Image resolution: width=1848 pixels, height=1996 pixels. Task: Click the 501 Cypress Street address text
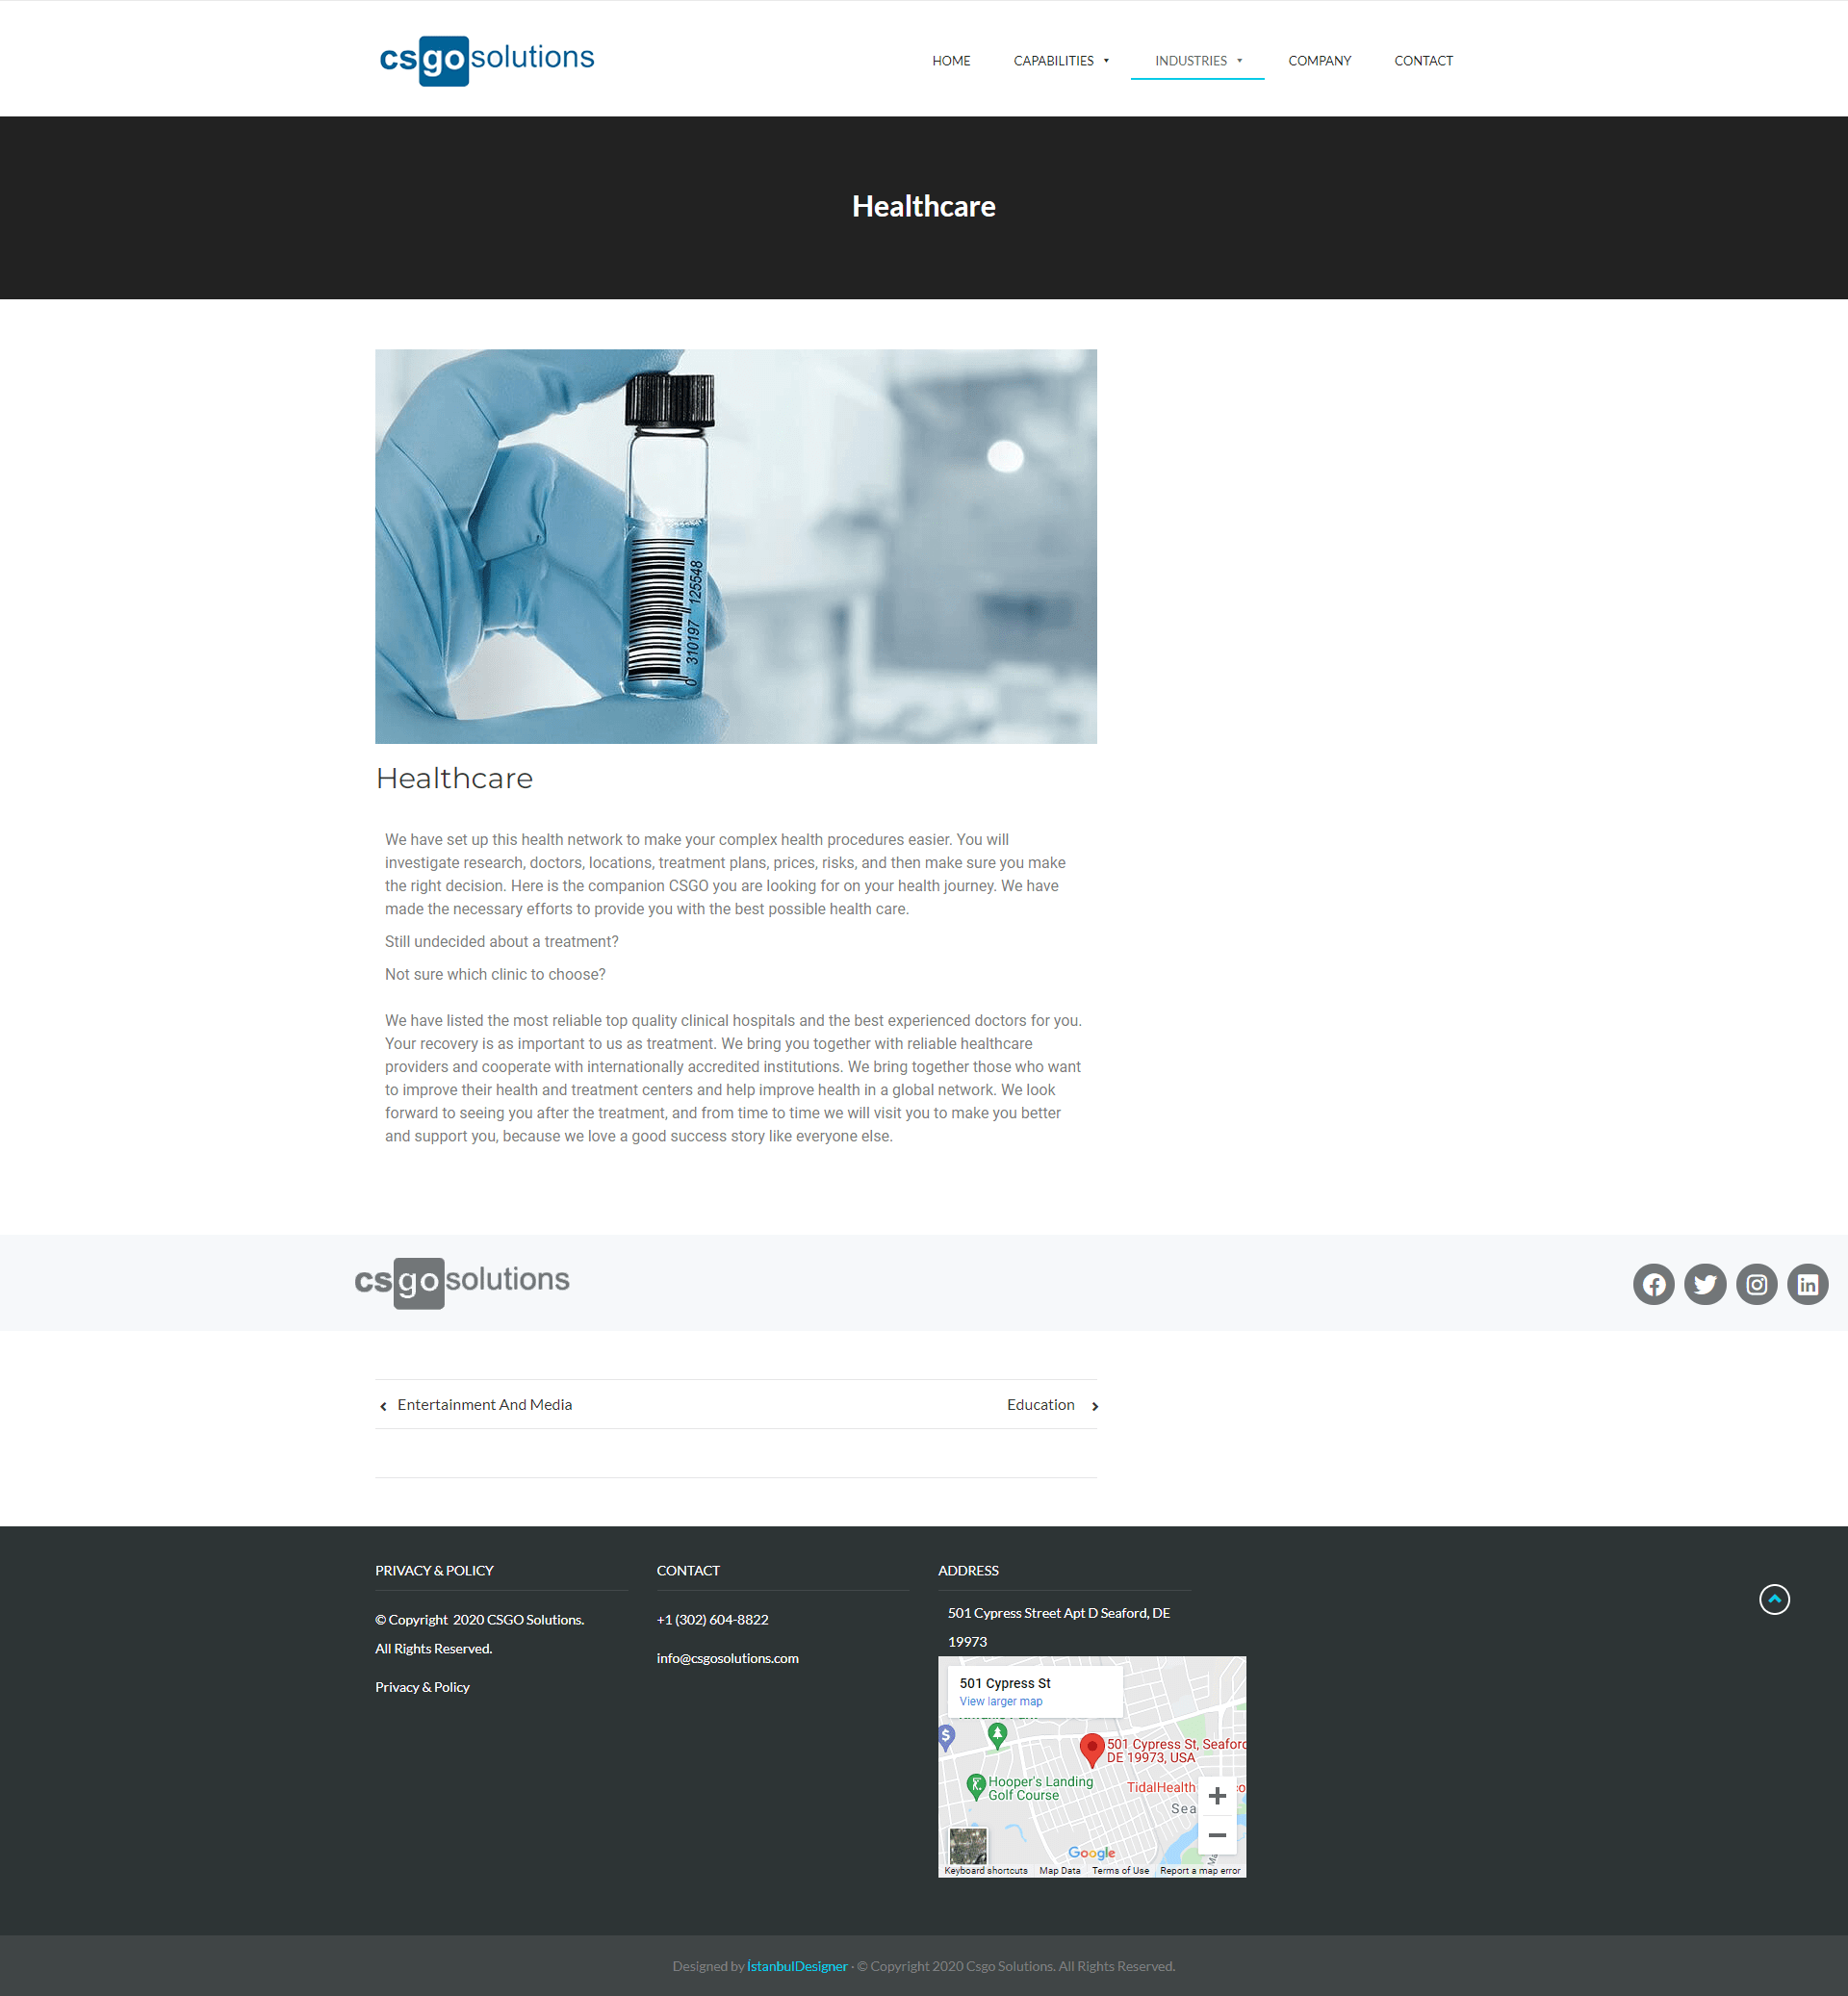point(1059,1627)
